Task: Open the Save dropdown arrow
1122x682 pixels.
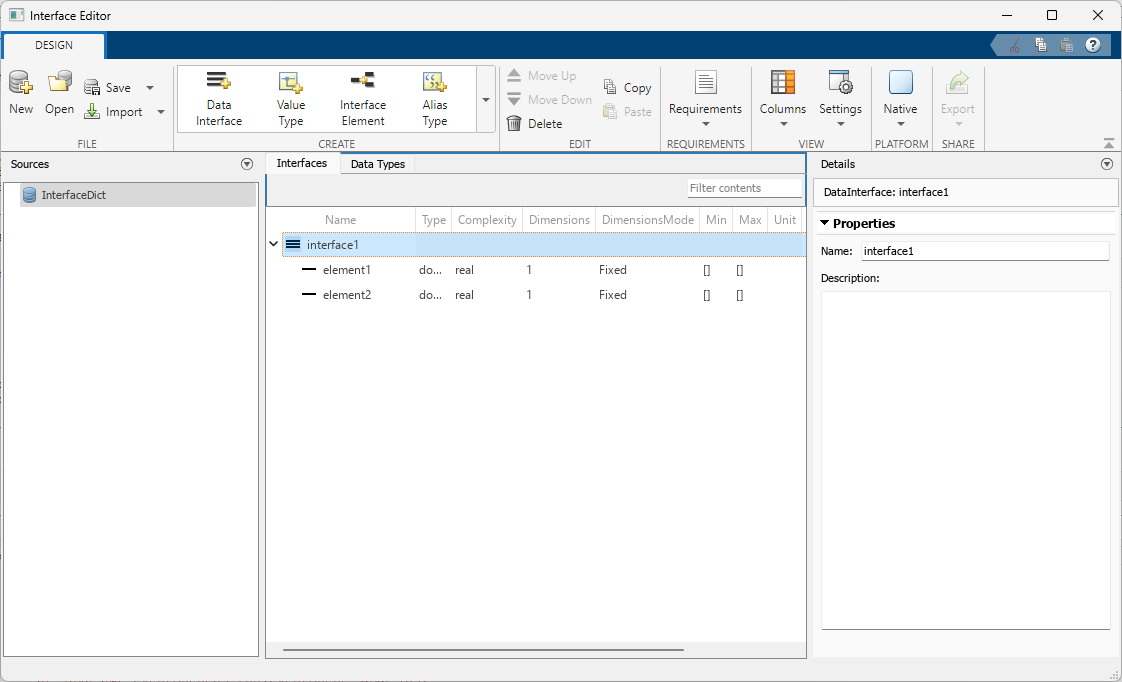Action: 149,87
